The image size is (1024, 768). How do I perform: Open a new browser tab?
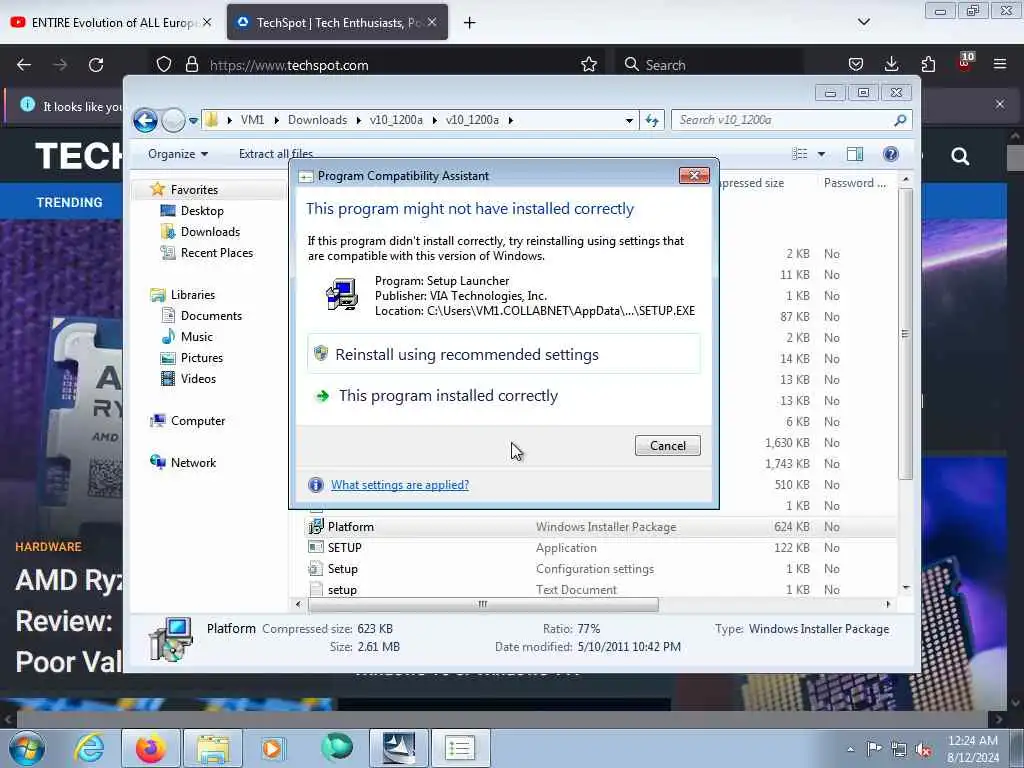pos(470,23)
